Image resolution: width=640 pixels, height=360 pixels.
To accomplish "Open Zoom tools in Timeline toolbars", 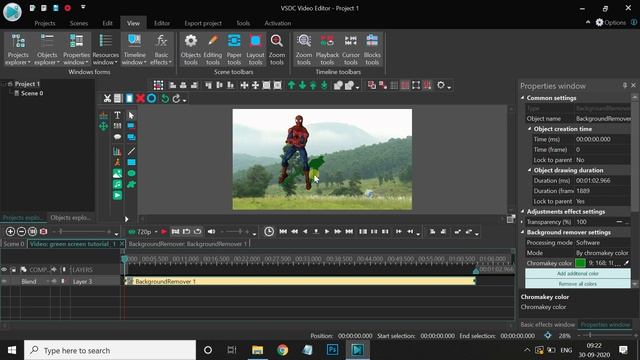I will (304, 49).
